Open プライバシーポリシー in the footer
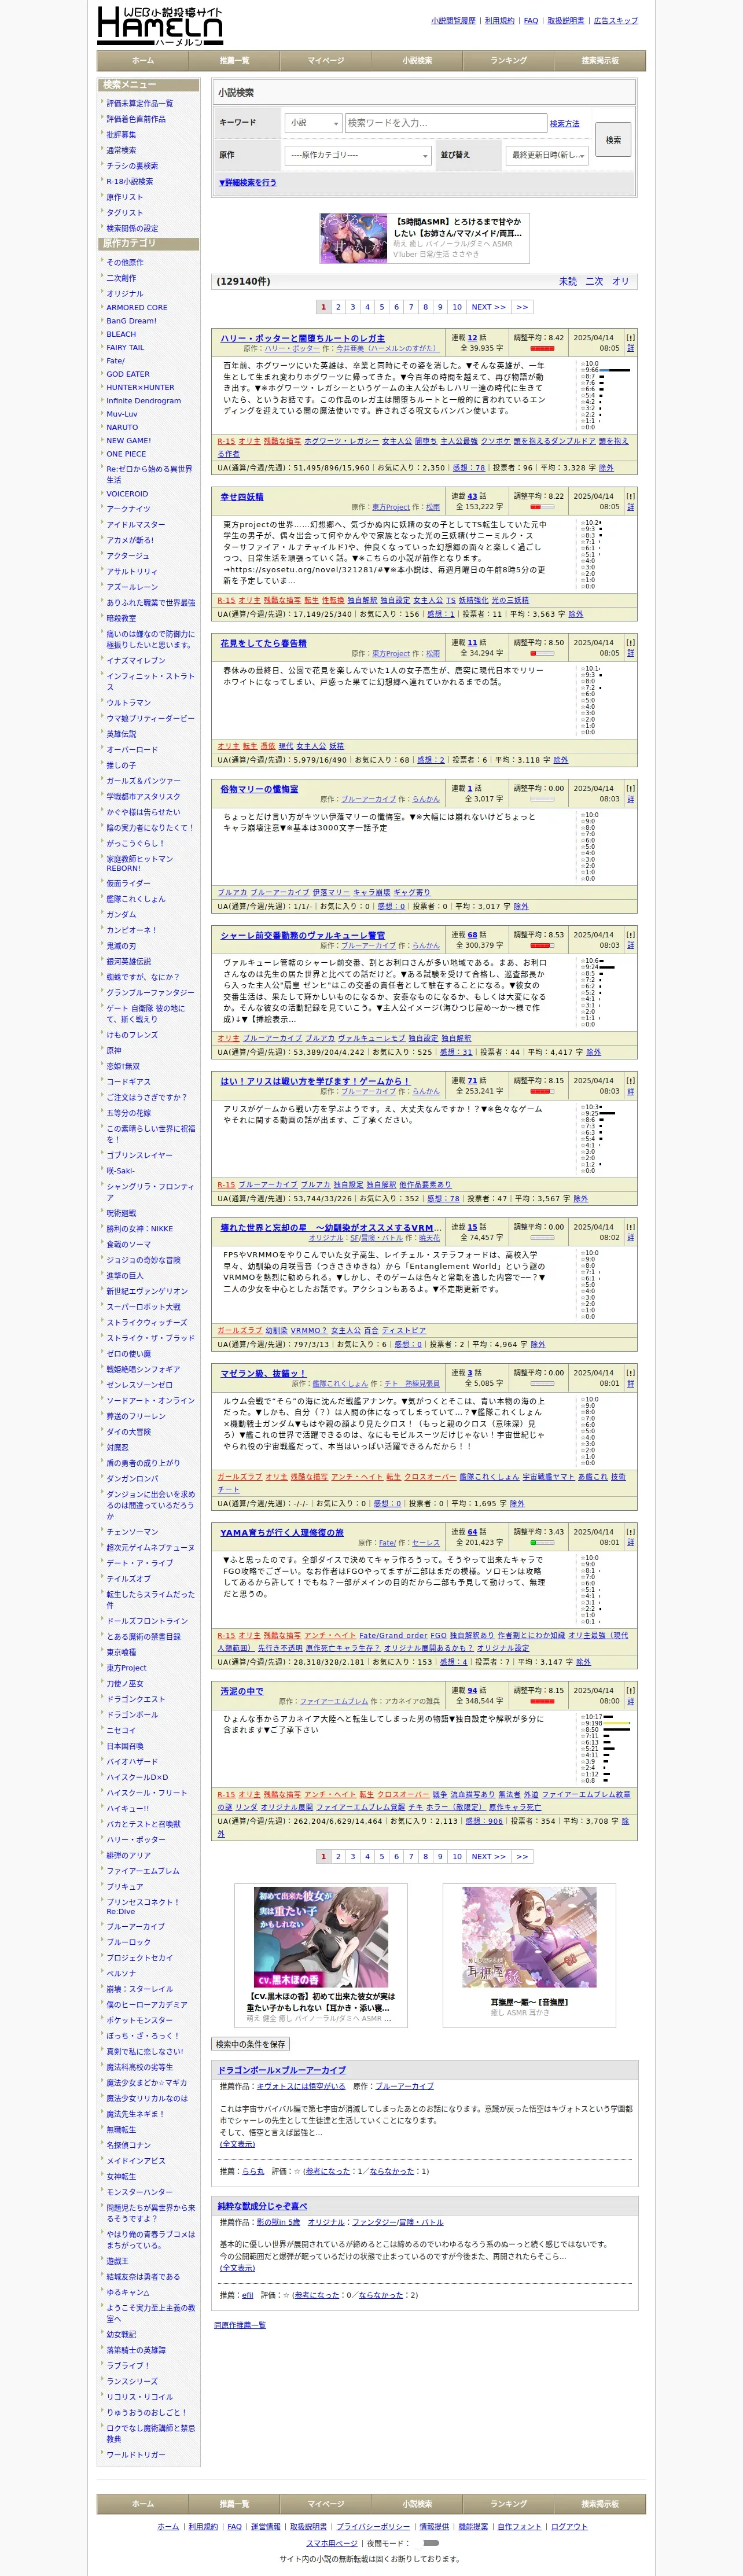 click(373, 2527)
